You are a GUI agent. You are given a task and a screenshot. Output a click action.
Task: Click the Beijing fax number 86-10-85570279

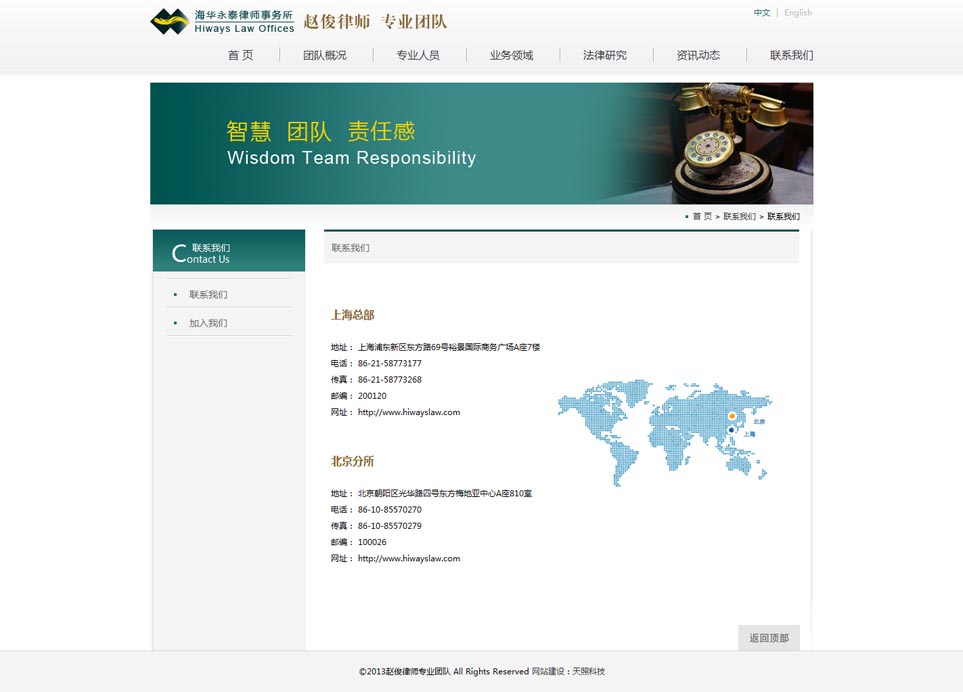(x=390, y=526)
